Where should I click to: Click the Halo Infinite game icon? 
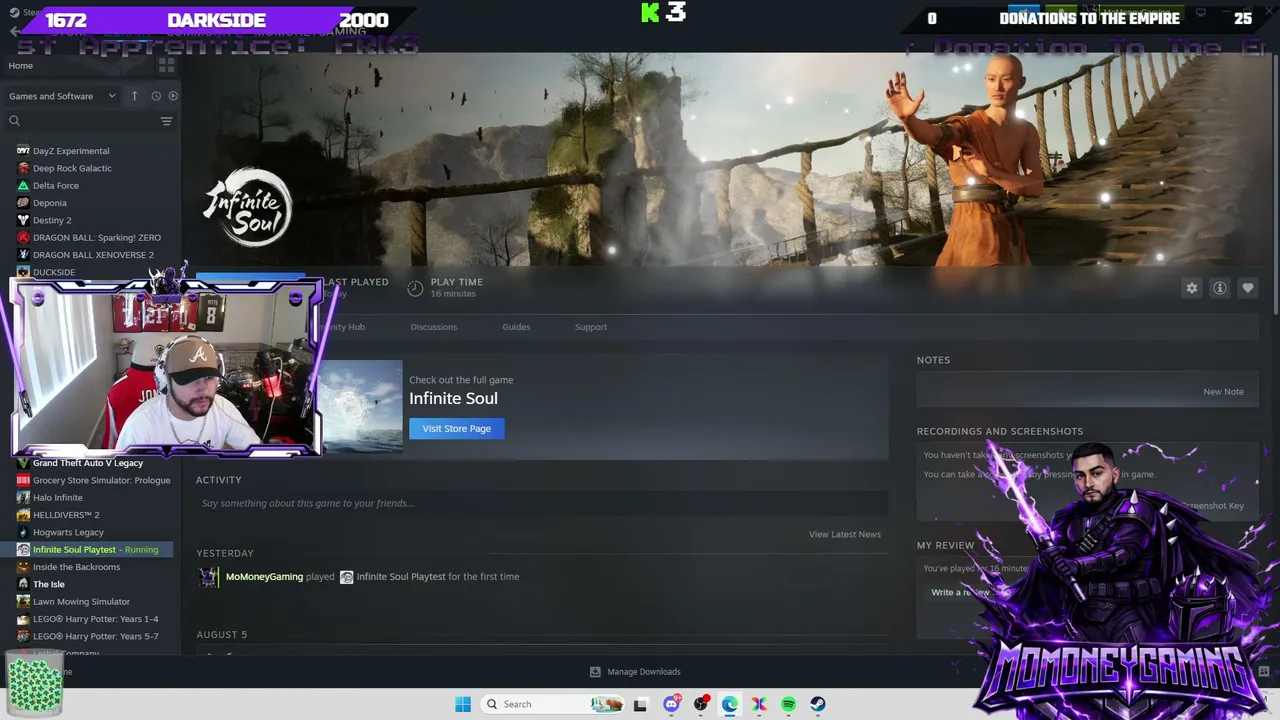click(x=23, y=498)
